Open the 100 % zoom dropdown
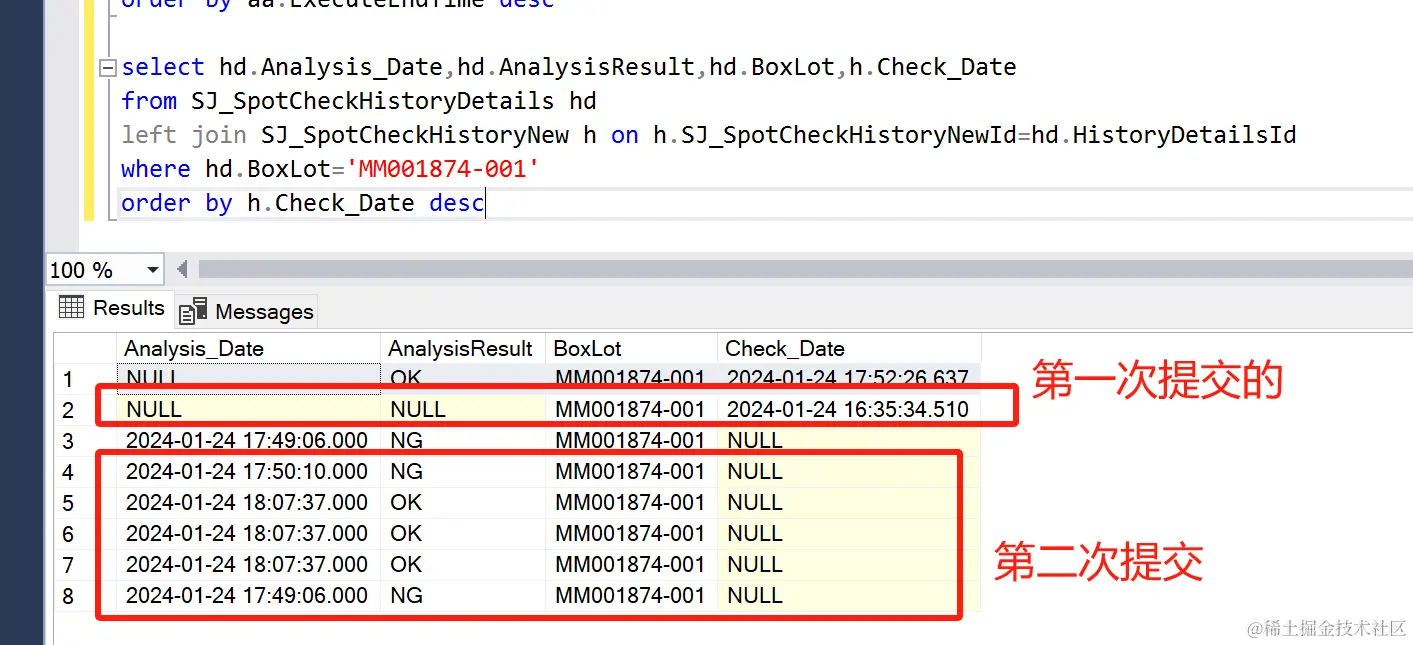This screenshot has width=1413, height=645. pos(152,270)
